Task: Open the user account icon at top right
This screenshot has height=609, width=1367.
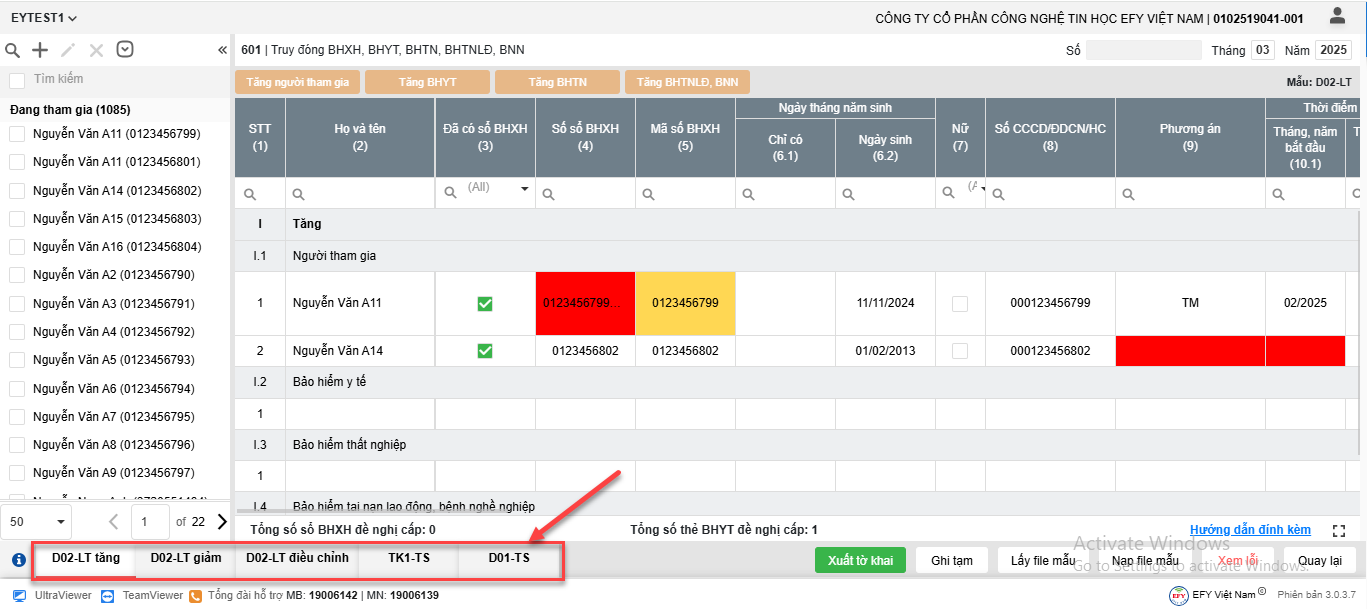Action: [1337, 16]
